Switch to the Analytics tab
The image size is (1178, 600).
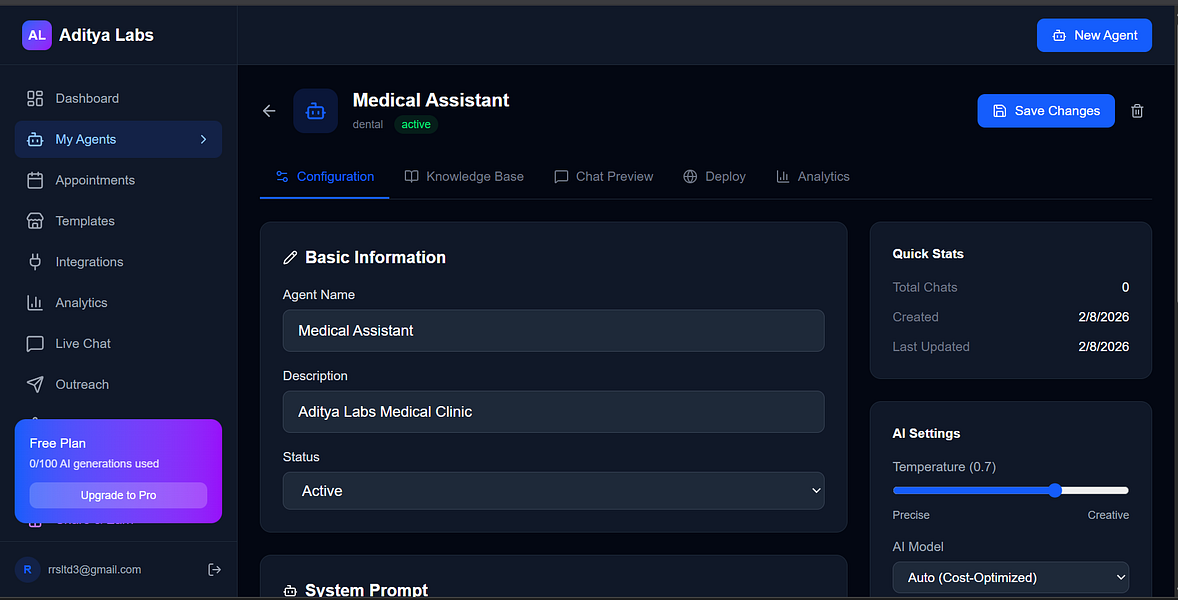(x=812, y=176)
